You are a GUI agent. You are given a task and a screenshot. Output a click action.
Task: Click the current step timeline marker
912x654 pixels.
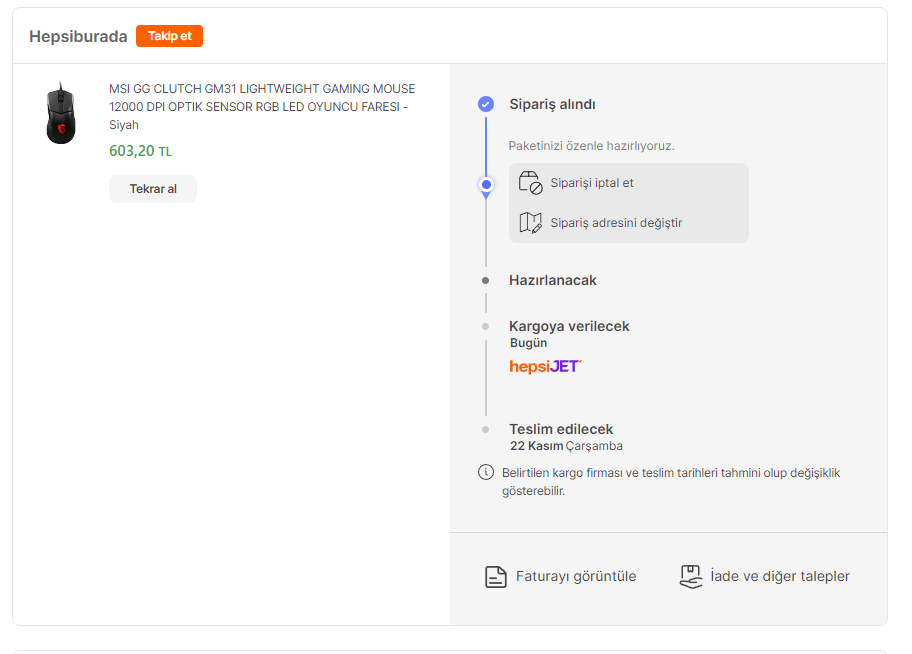coord(486,185)
